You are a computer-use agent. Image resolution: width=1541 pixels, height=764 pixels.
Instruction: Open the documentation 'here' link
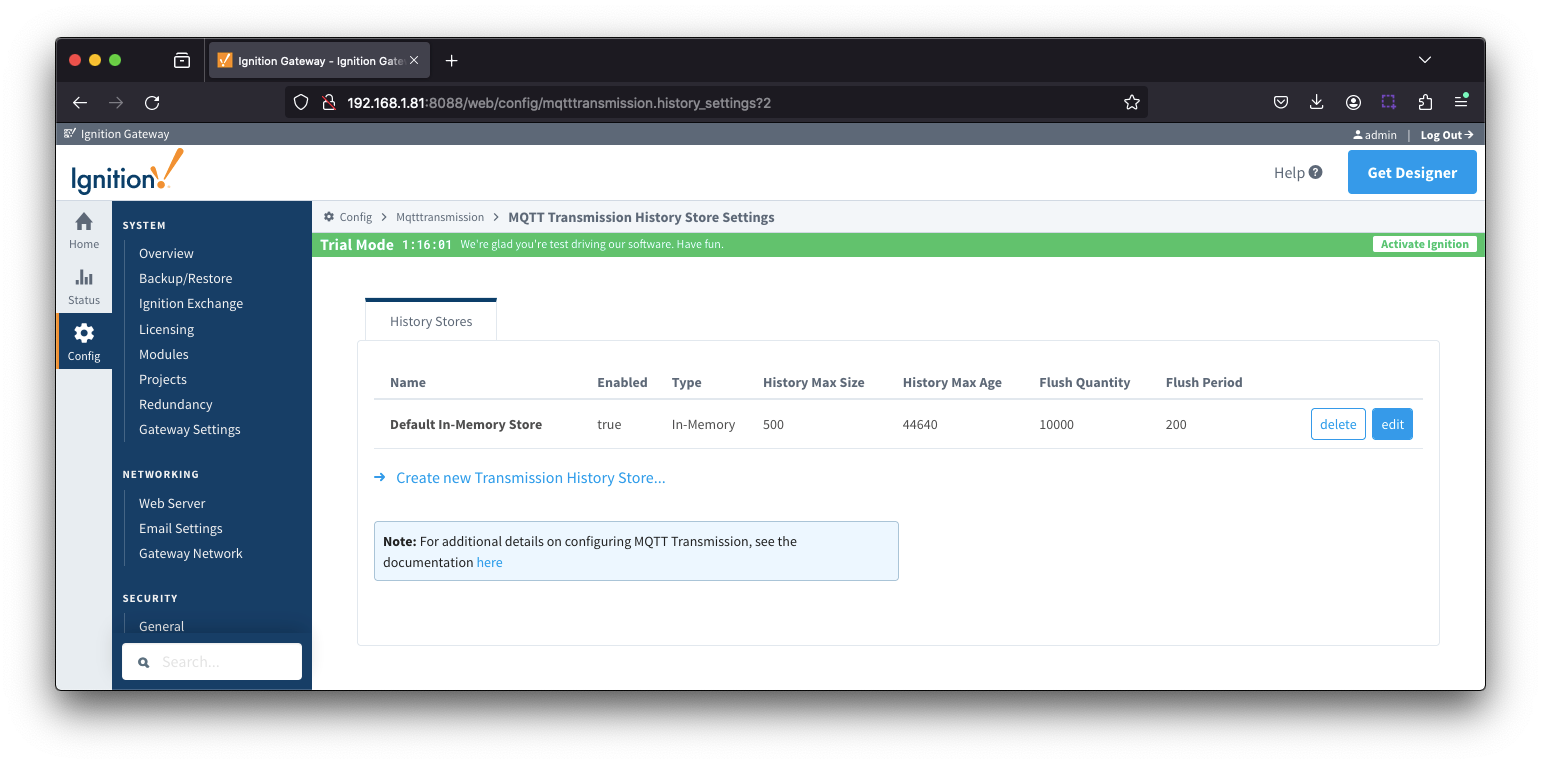pyautogui.click(x=489, y=563)
